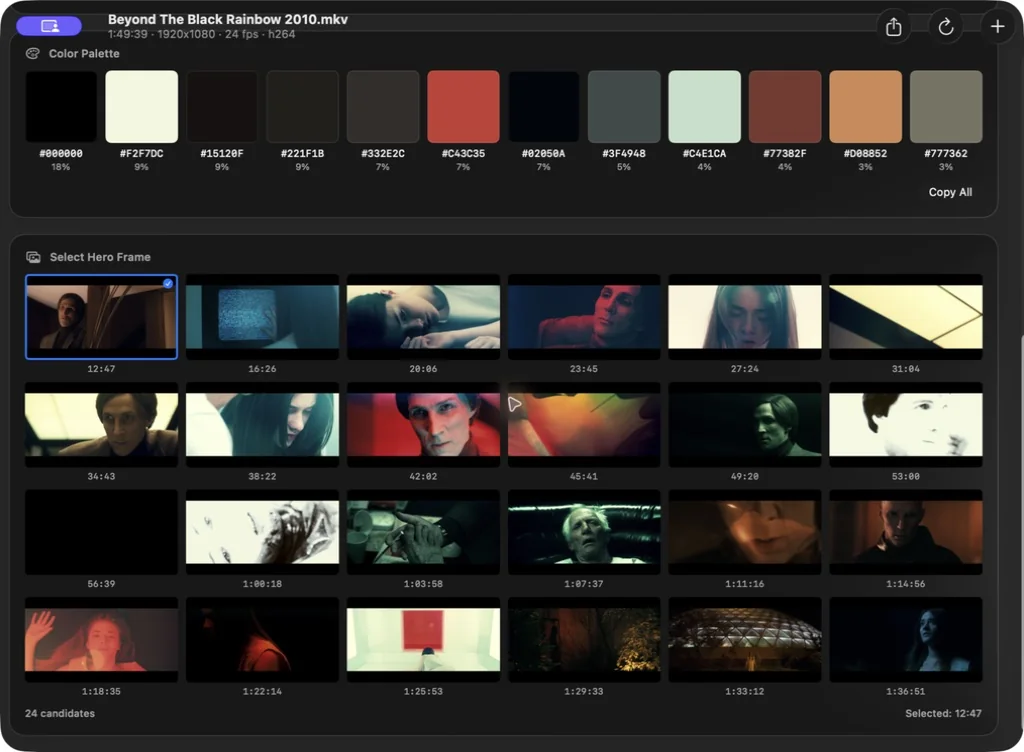Choose the 1:33:12 dome frame thumbnail
The image size is (1024, 752).
[x=744, y=640]
